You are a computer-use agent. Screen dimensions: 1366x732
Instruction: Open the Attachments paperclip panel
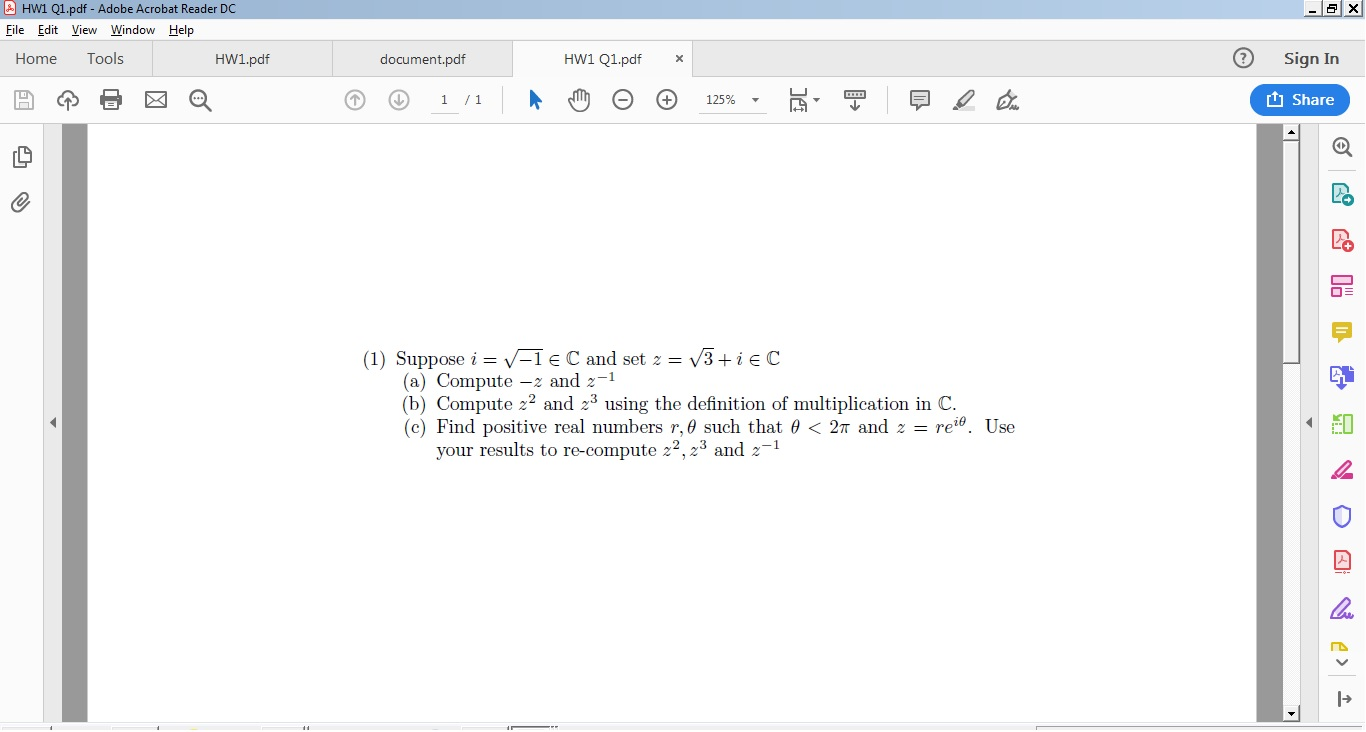(21, 202)
